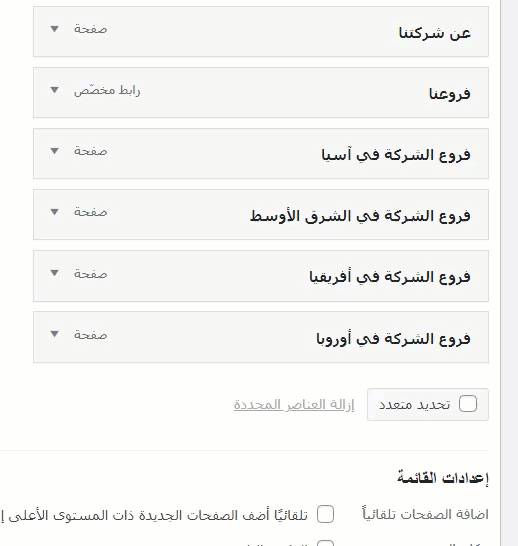The height and width of the screenshot is (546, 518).
Task: Select the 'فروعنا' menu item title
Action: [450, 94]
